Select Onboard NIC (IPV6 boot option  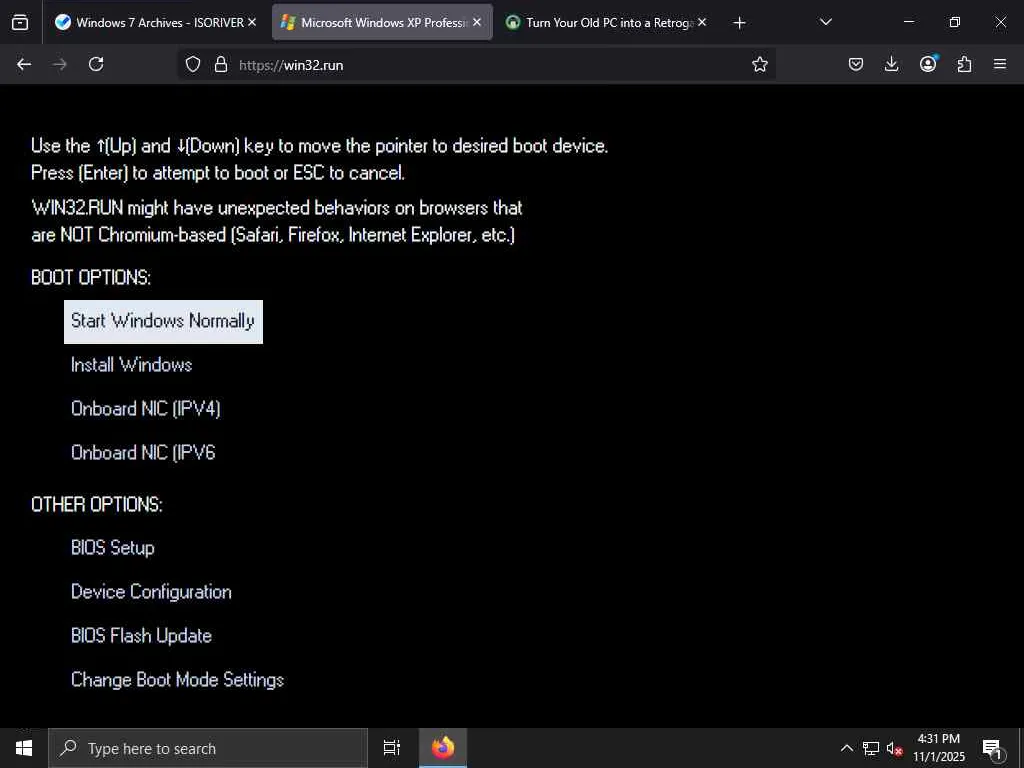click(x=143, y=453)
